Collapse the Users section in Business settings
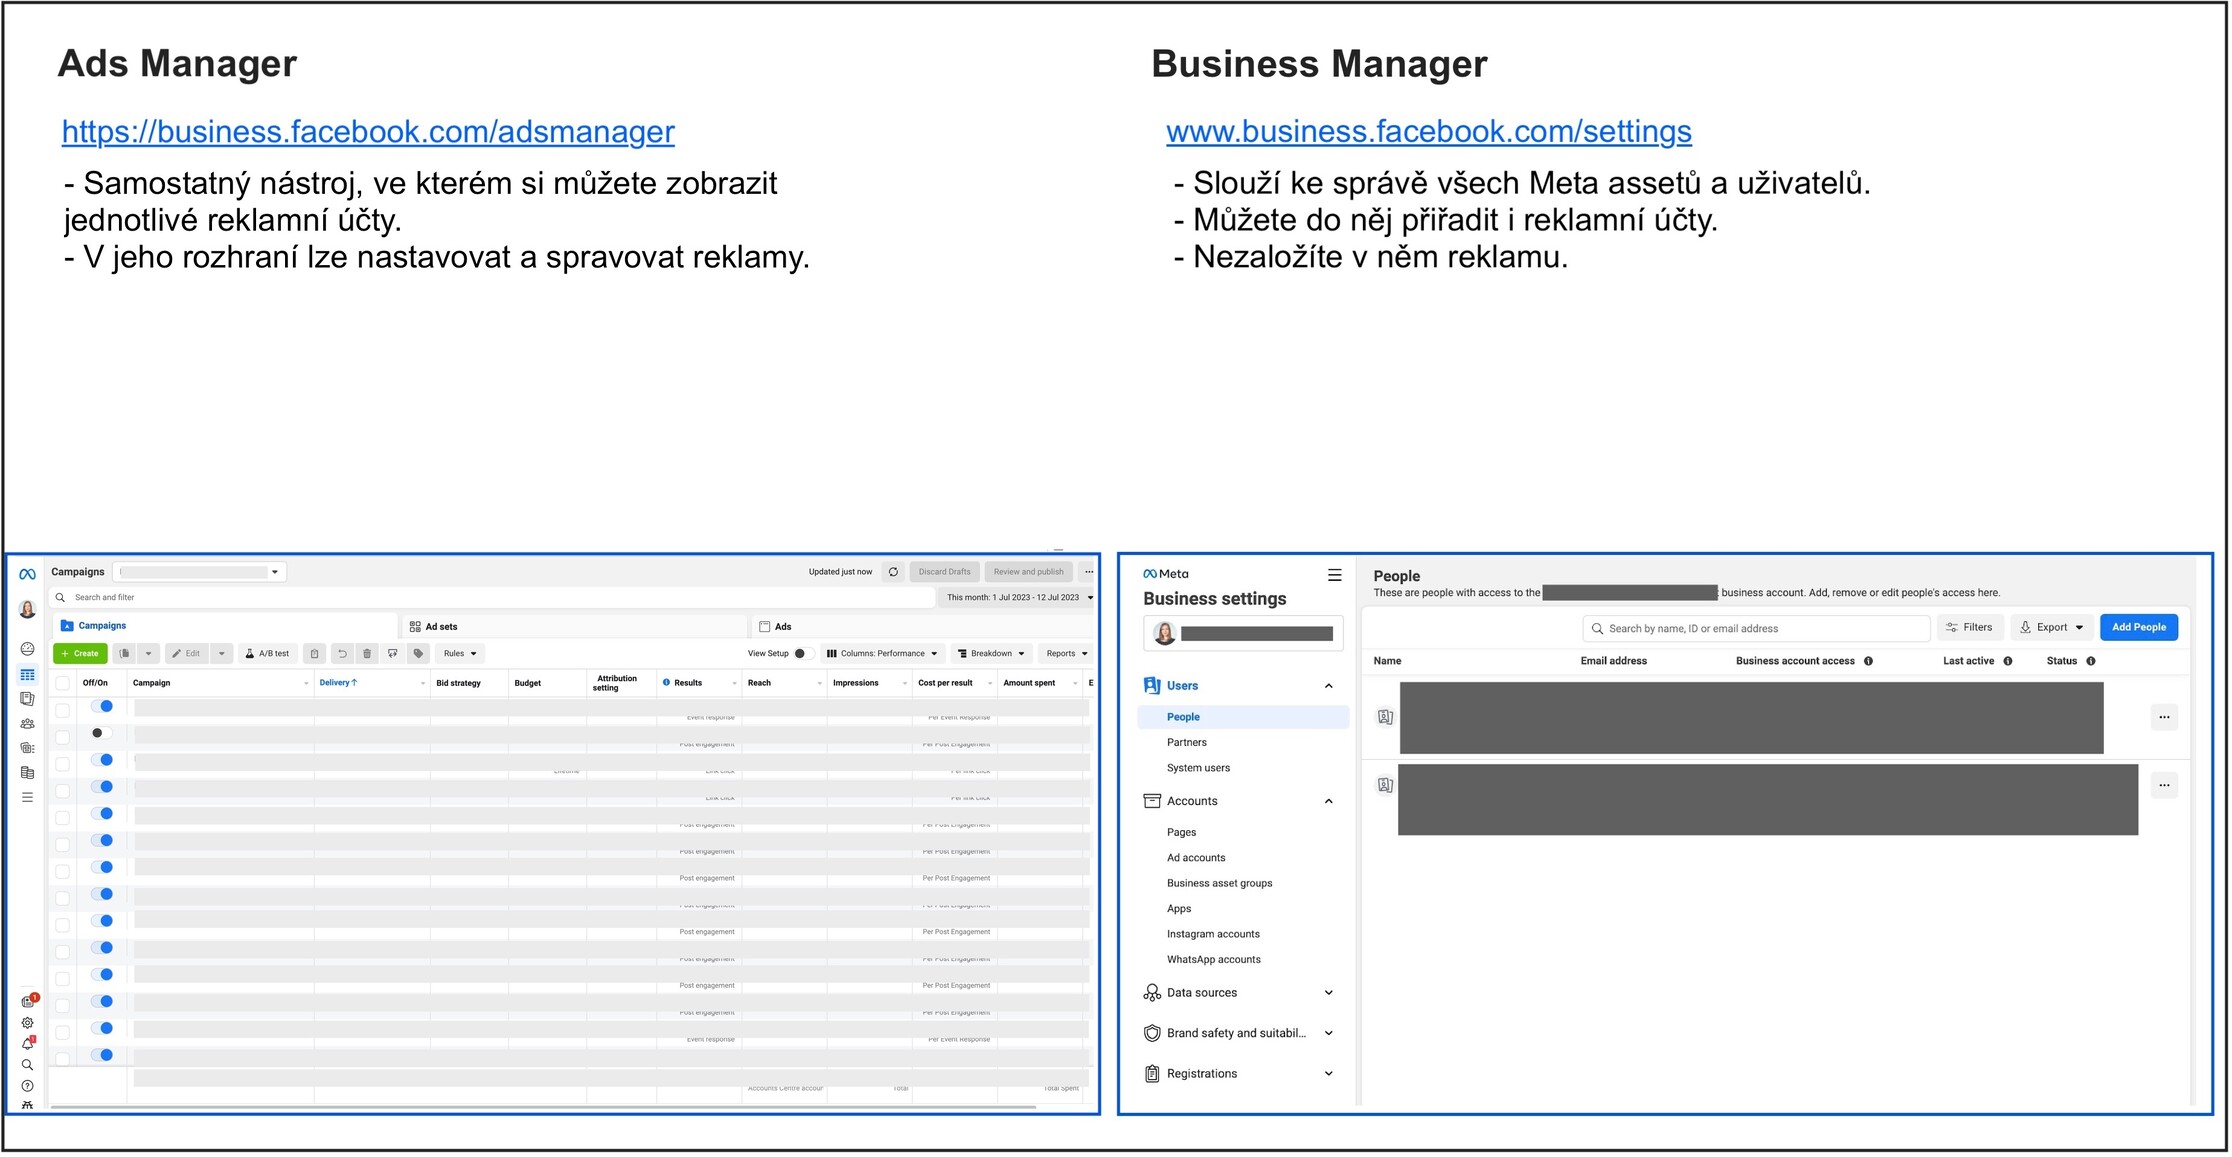Image resolution: width=2232 pixels, height=1157 pixels. (1328, 686)
